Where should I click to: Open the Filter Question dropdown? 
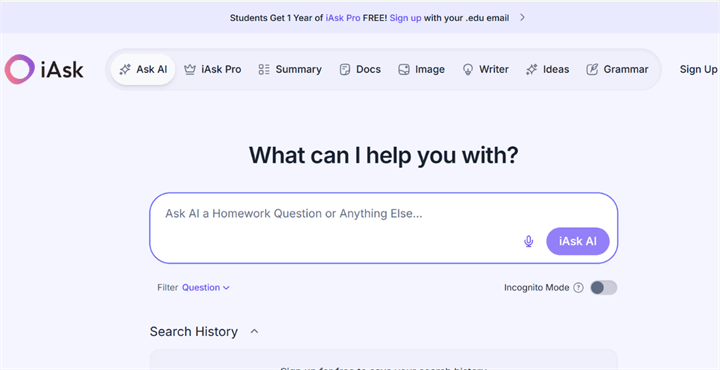click(x=206, y=288)
